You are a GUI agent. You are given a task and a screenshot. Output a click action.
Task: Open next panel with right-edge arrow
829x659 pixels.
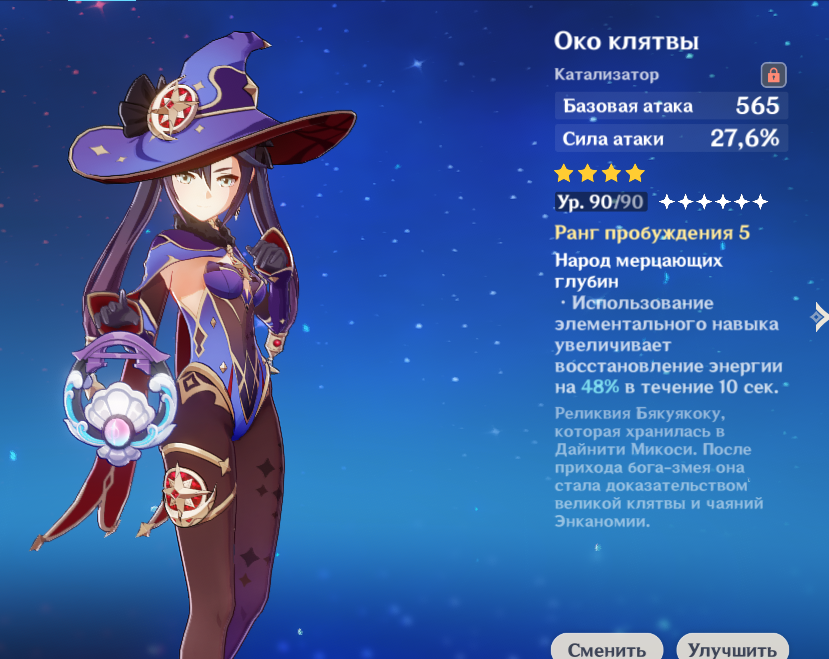tap(819, 317)
